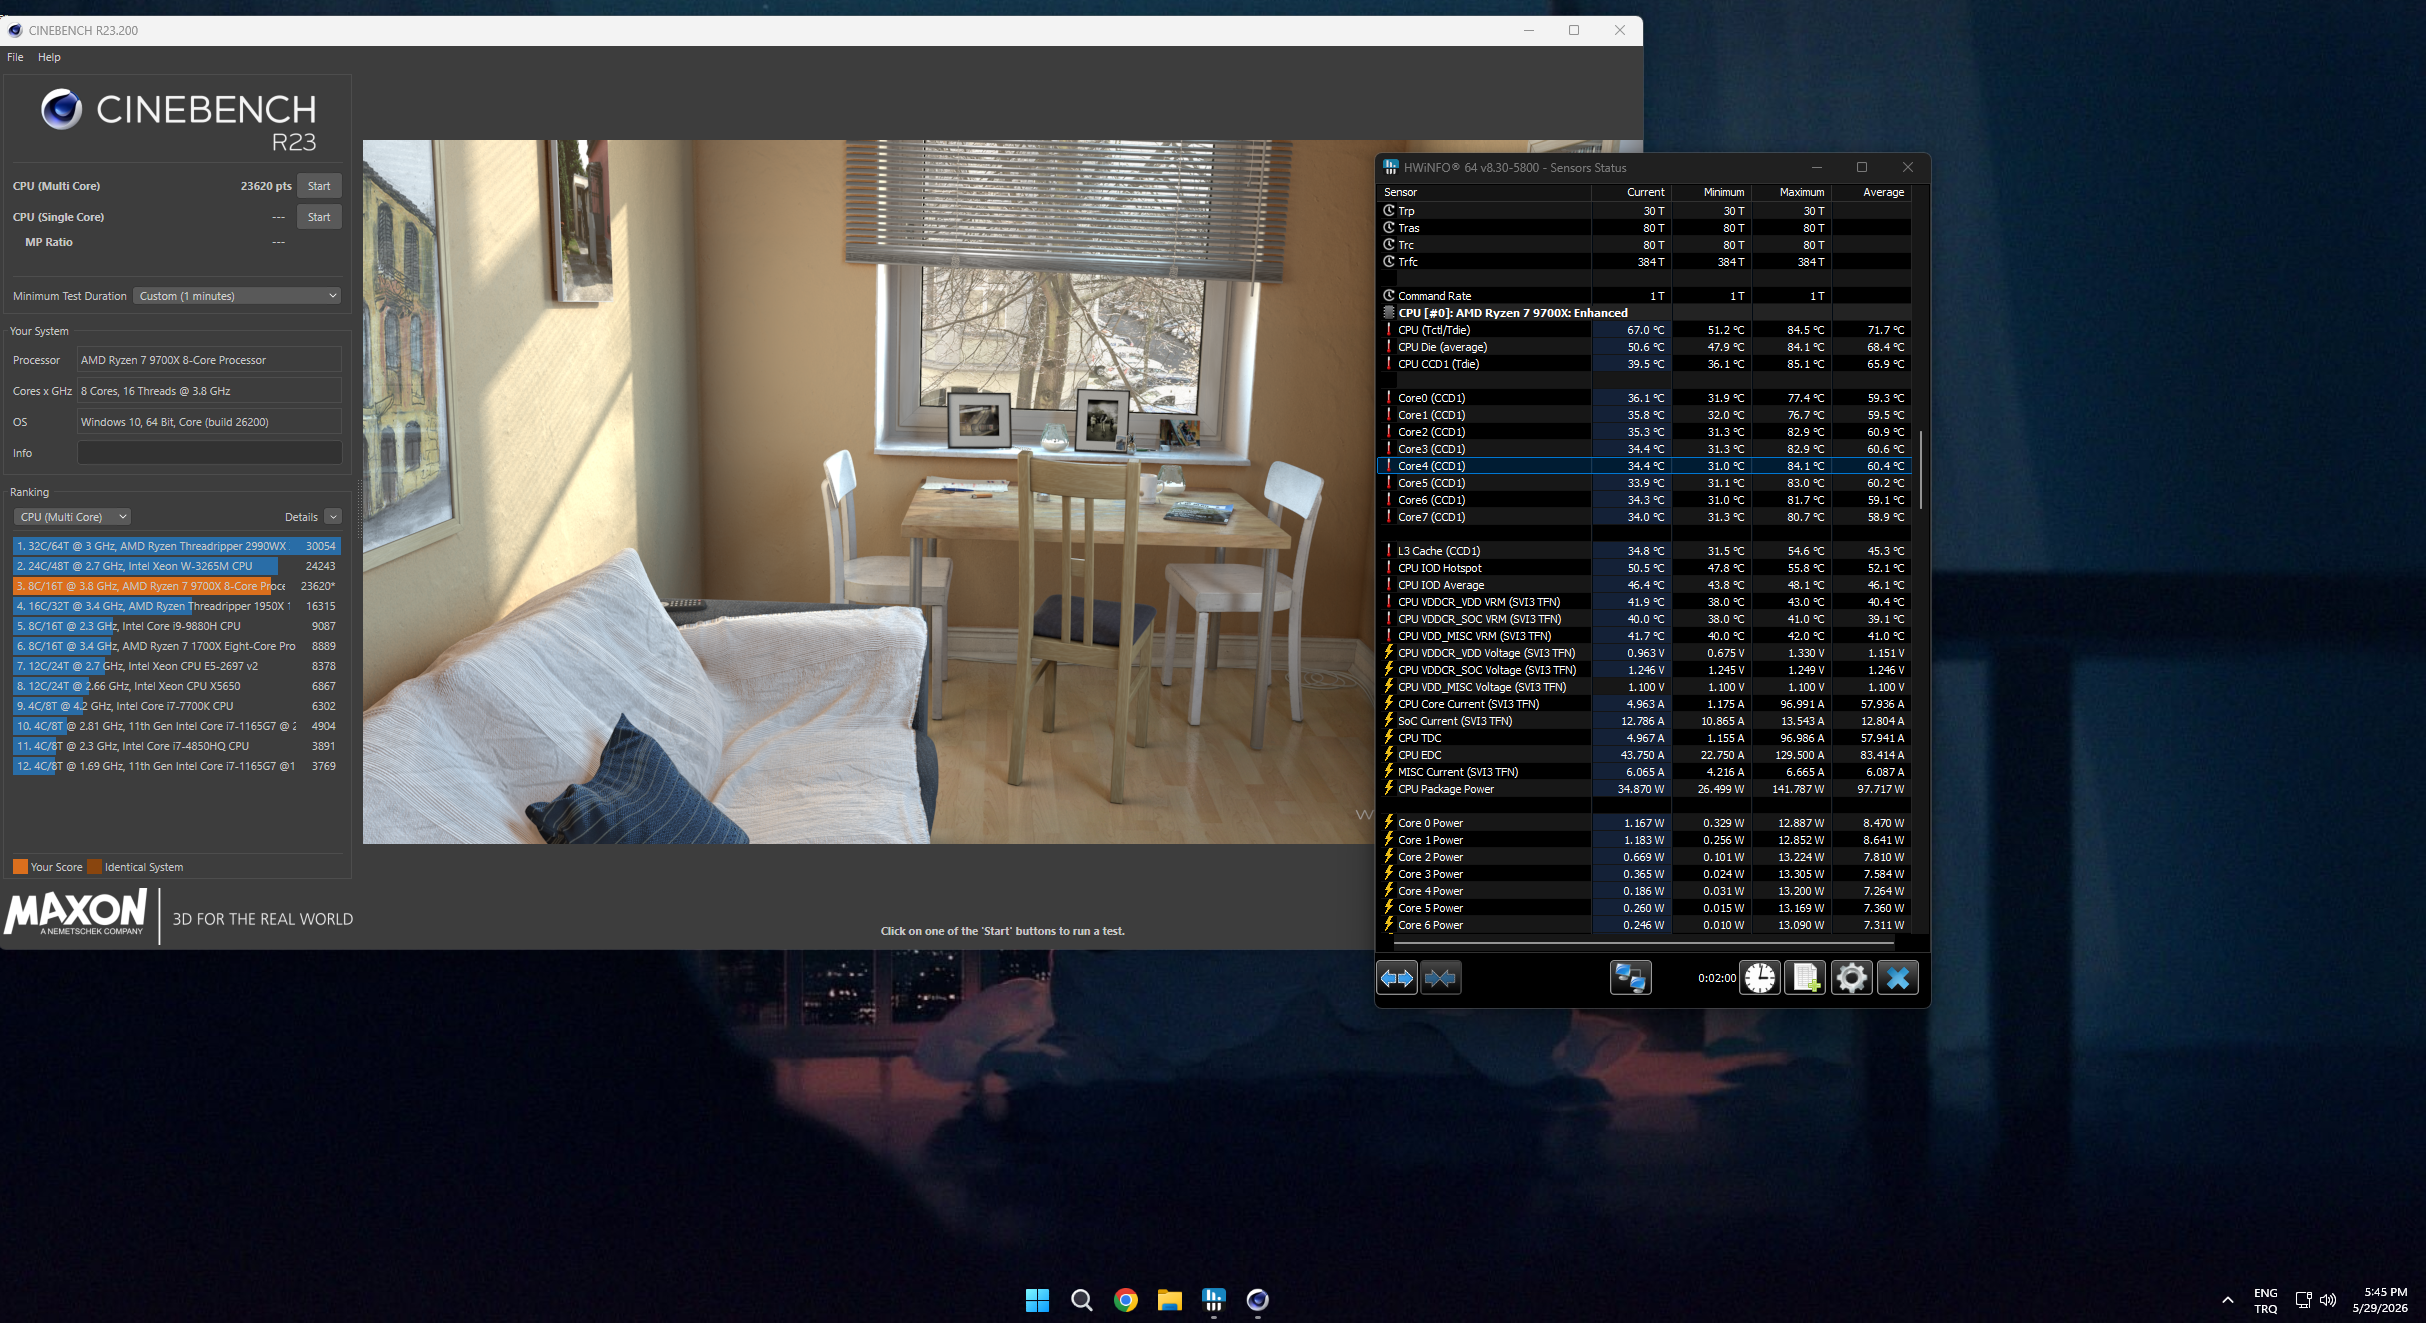The width and height of the screenshot is (2426, 1323).
Task: Open taskbar Search
Action: pyautogui.click(x=1081, y=1300)
